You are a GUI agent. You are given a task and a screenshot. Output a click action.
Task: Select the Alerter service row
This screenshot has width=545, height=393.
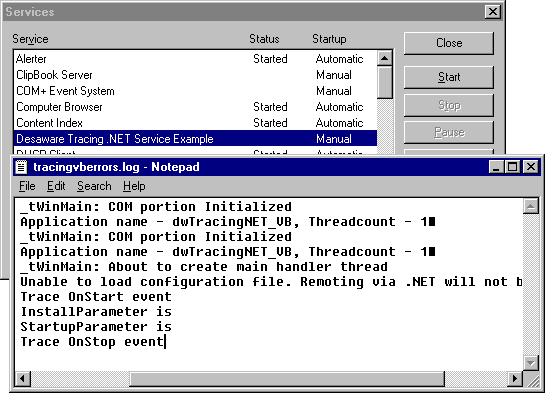pos(195,59)
